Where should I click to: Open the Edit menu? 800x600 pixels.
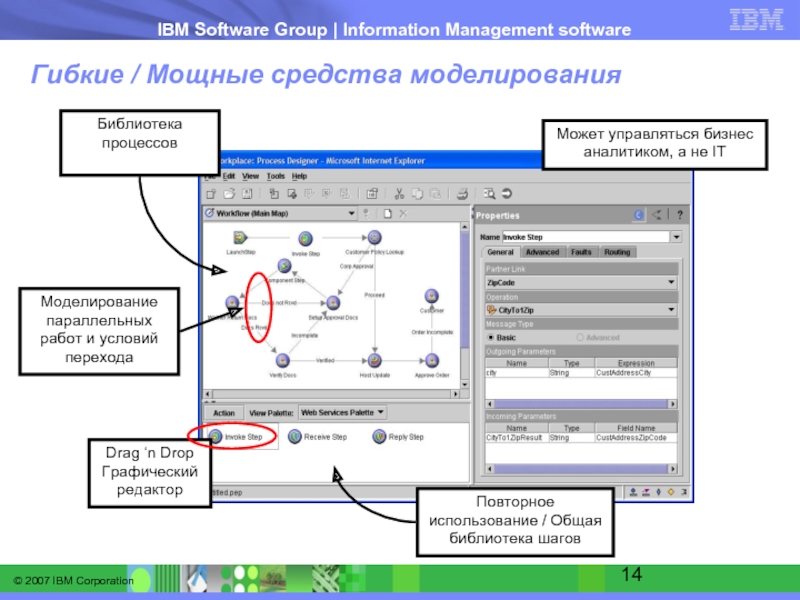[229, 176]
